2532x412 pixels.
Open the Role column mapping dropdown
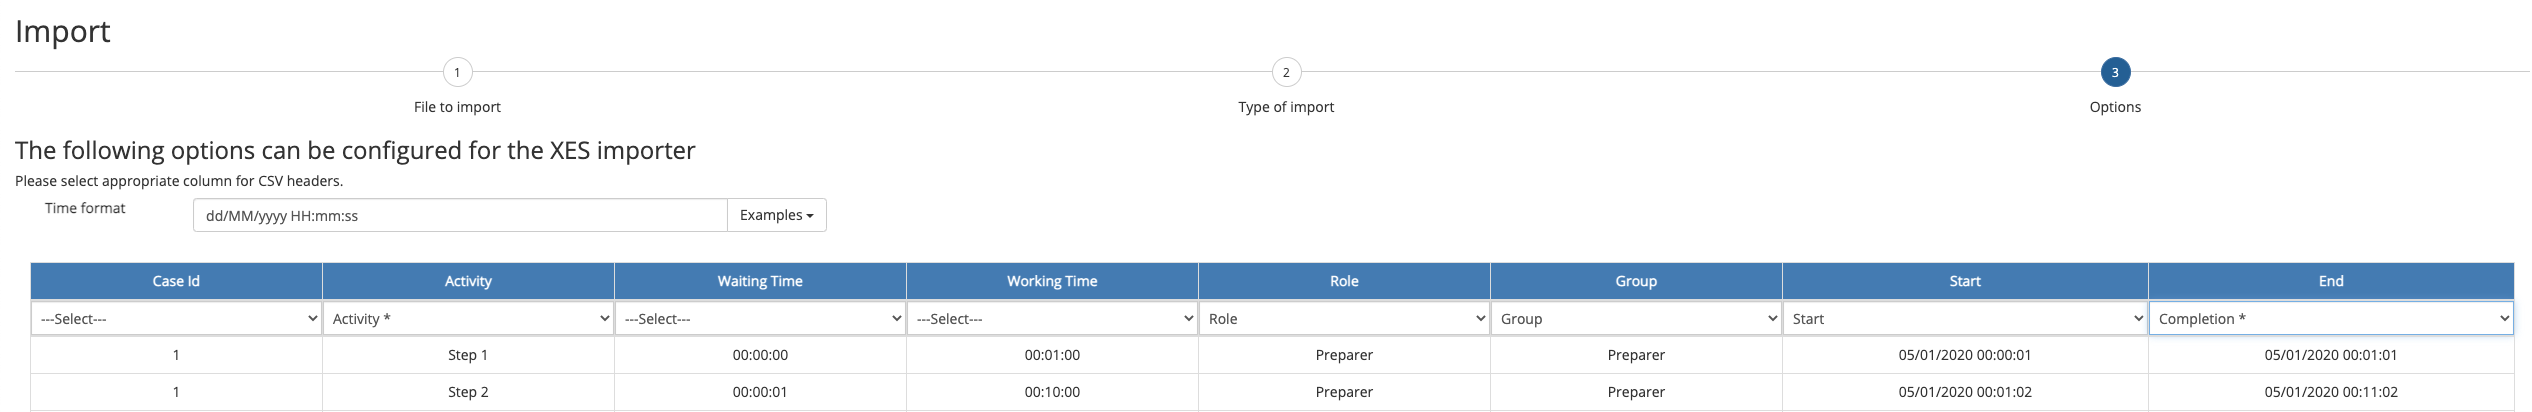pyautogui.click(x=1344, y=319)
